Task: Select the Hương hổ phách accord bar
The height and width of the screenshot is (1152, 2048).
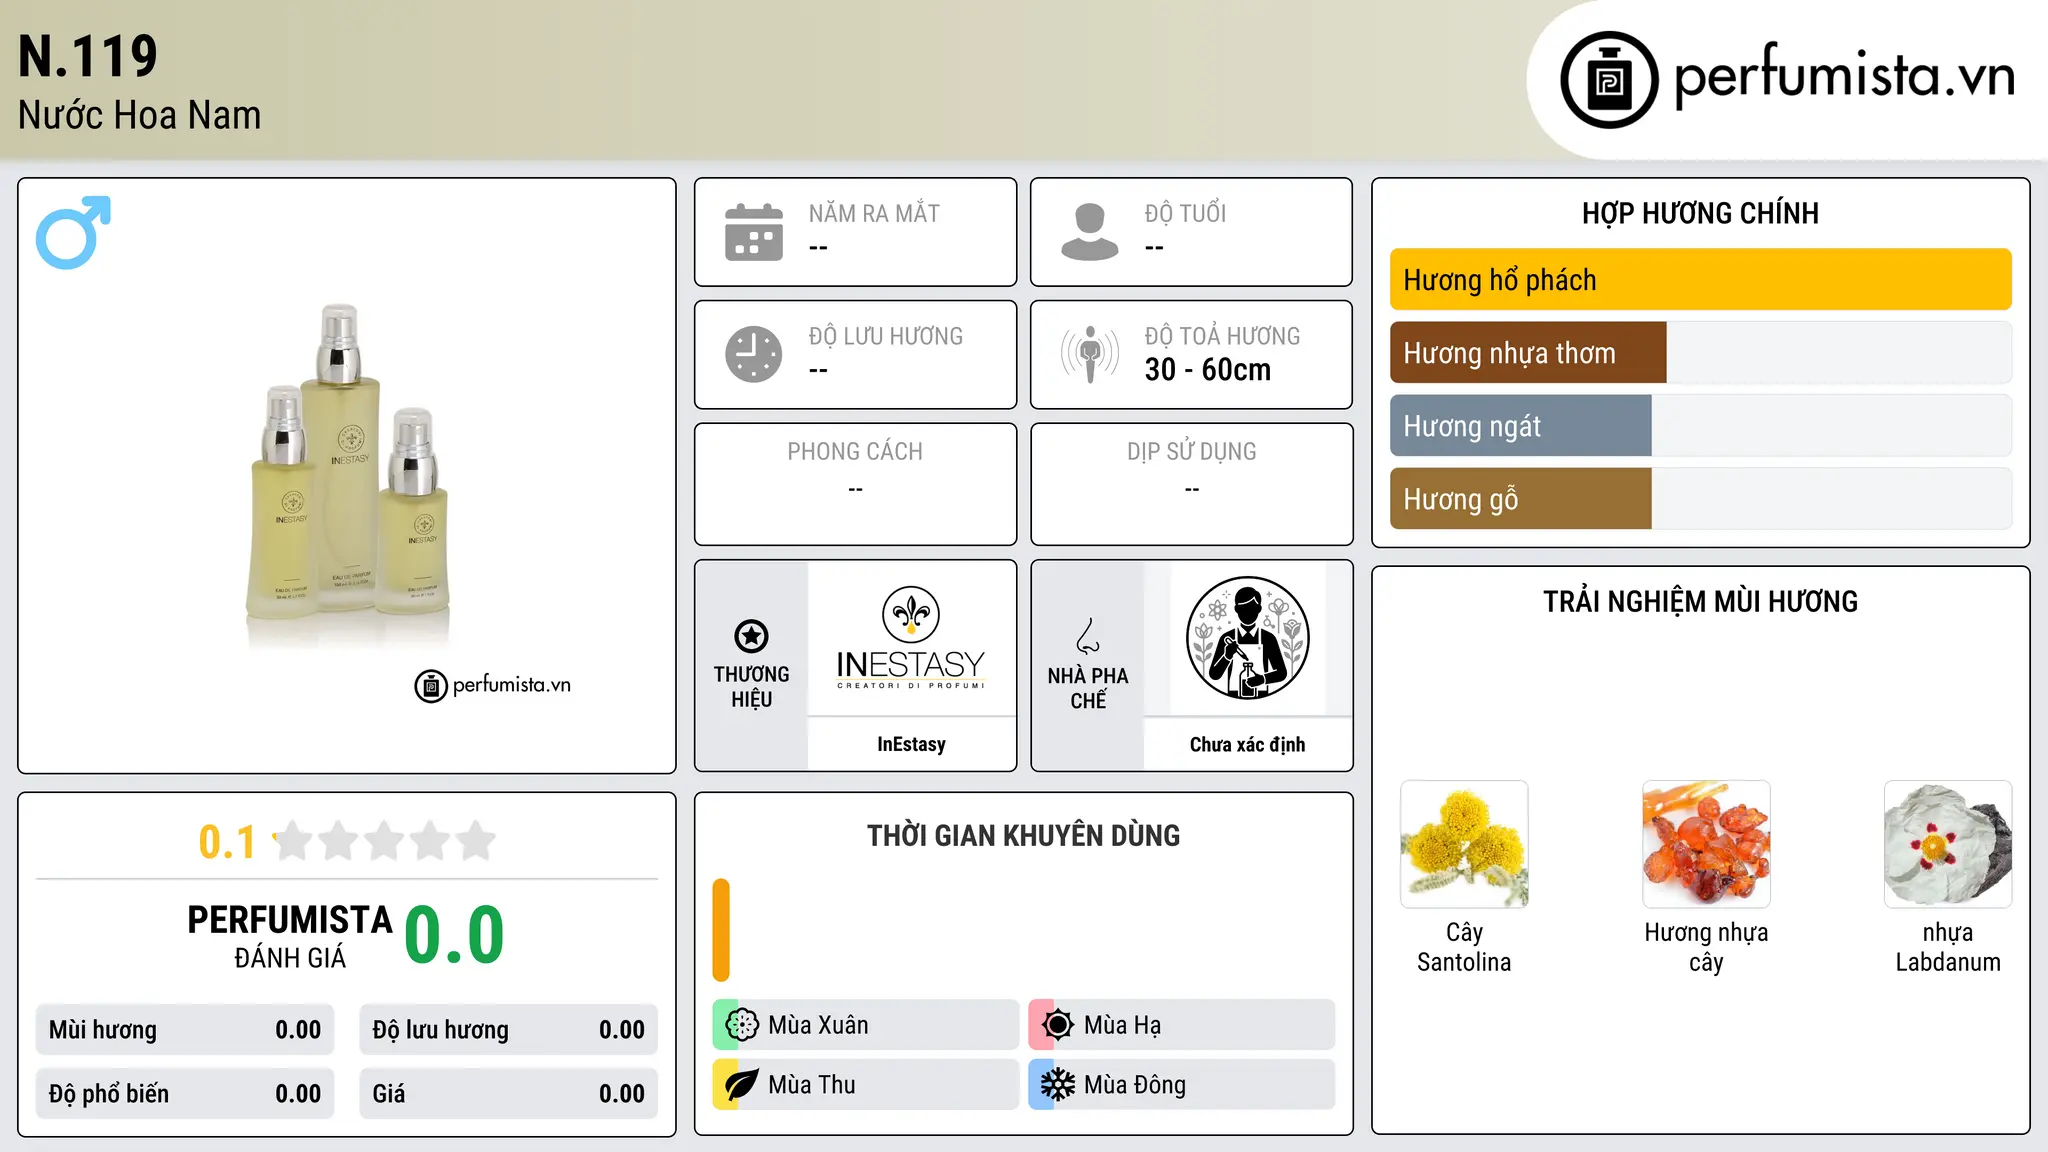Action: tap(1700, 280)
